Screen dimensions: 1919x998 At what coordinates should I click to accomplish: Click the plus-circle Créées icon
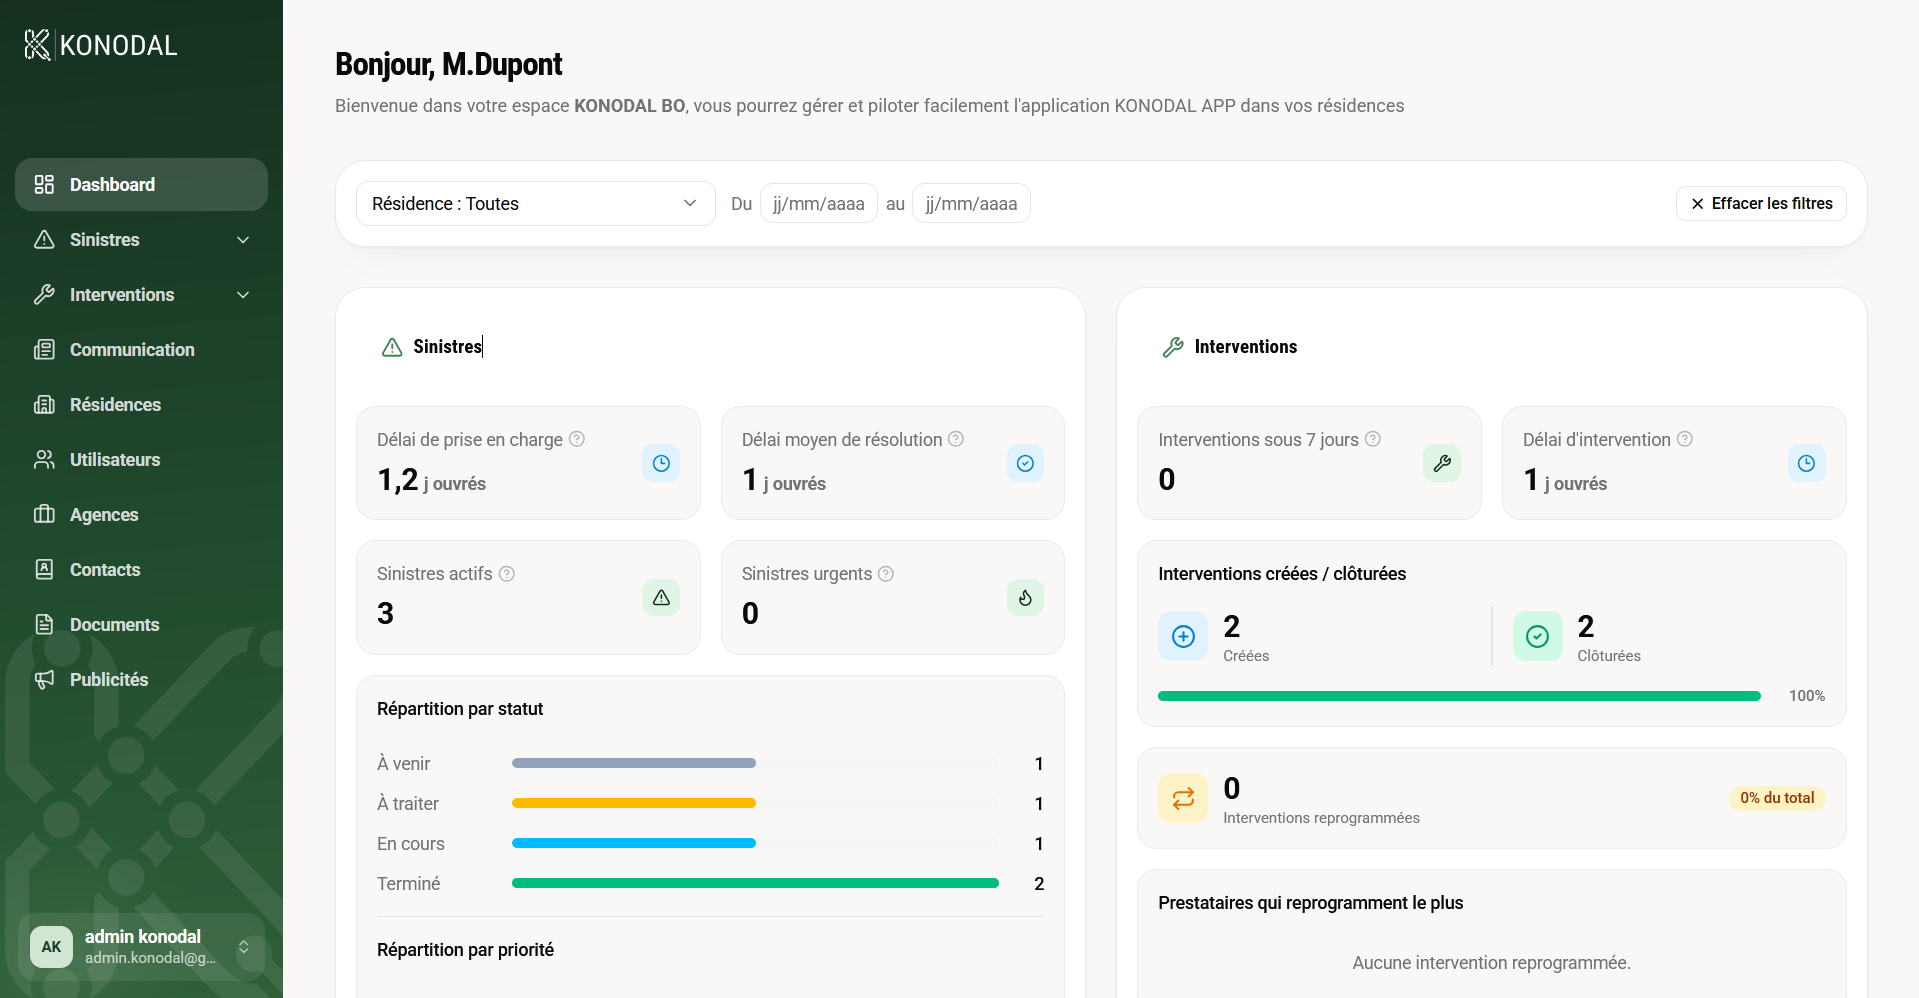click(x=1183, y=636)
